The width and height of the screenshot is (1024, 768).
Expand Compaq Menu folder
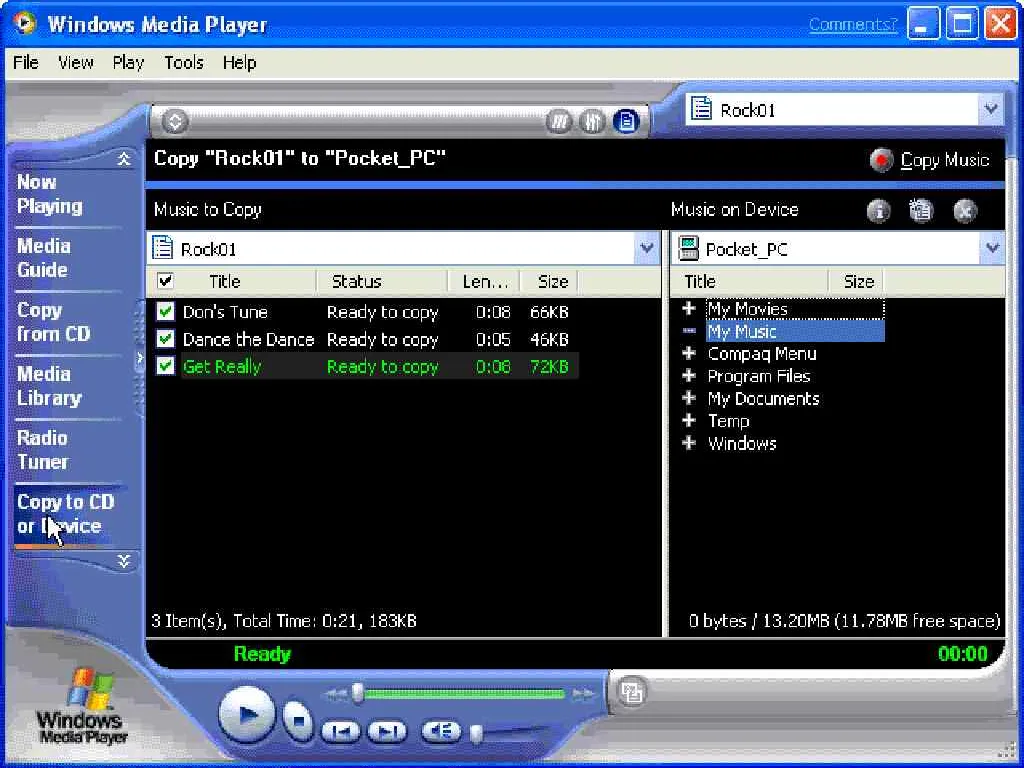[x=688, y=353]
